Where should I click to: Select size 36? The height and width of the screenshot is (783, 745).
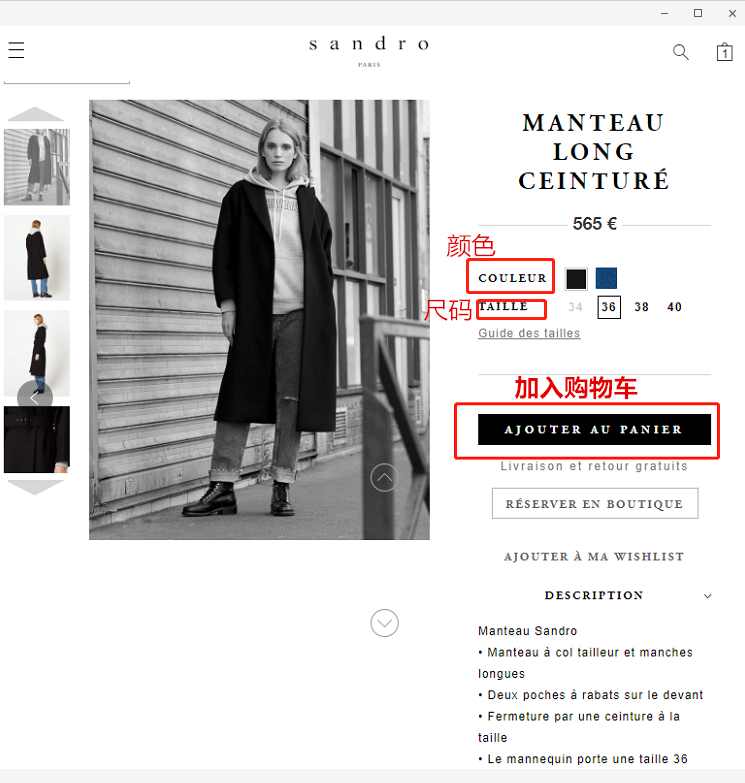(x=609, y=307)
